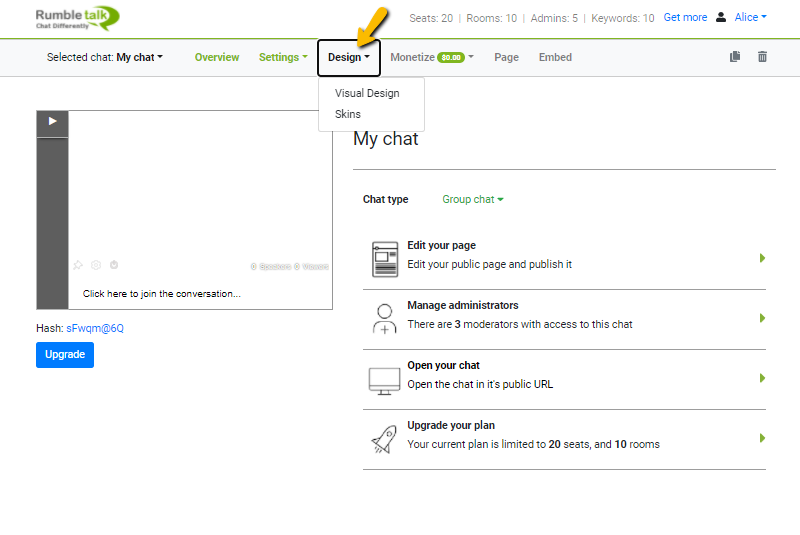Click the page layout icon beside Edit your page

point(384,259)
